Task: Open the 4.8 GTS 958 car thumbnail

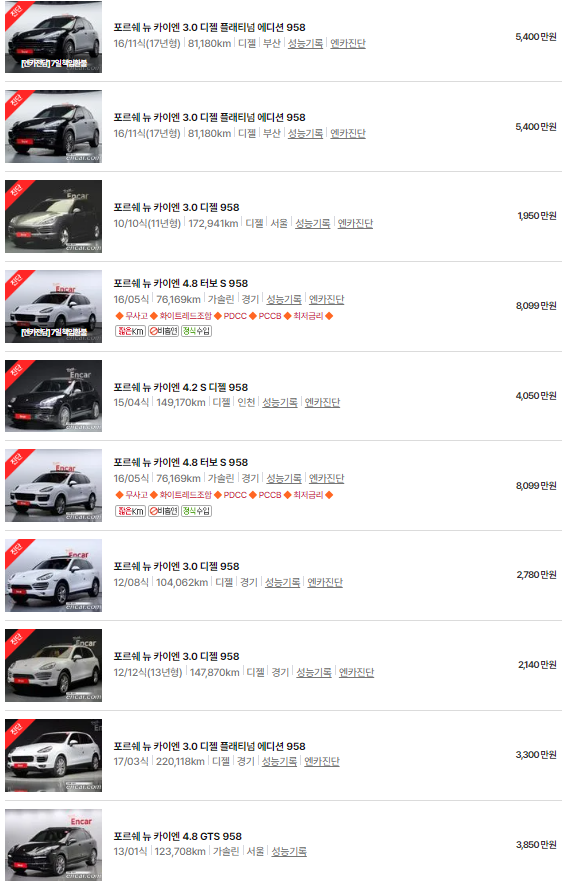Action: tap(54, 845)
